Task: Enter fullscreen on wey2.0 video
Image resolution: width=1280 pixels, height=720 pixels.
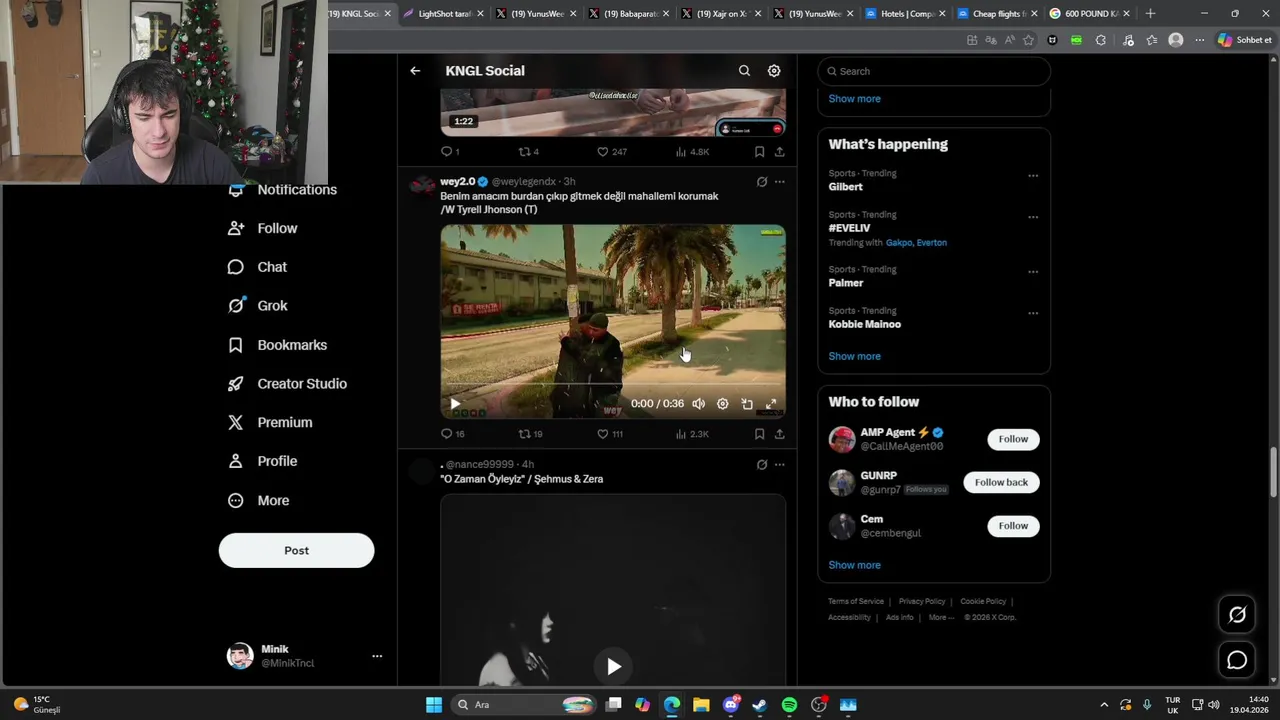Action: 771,404
